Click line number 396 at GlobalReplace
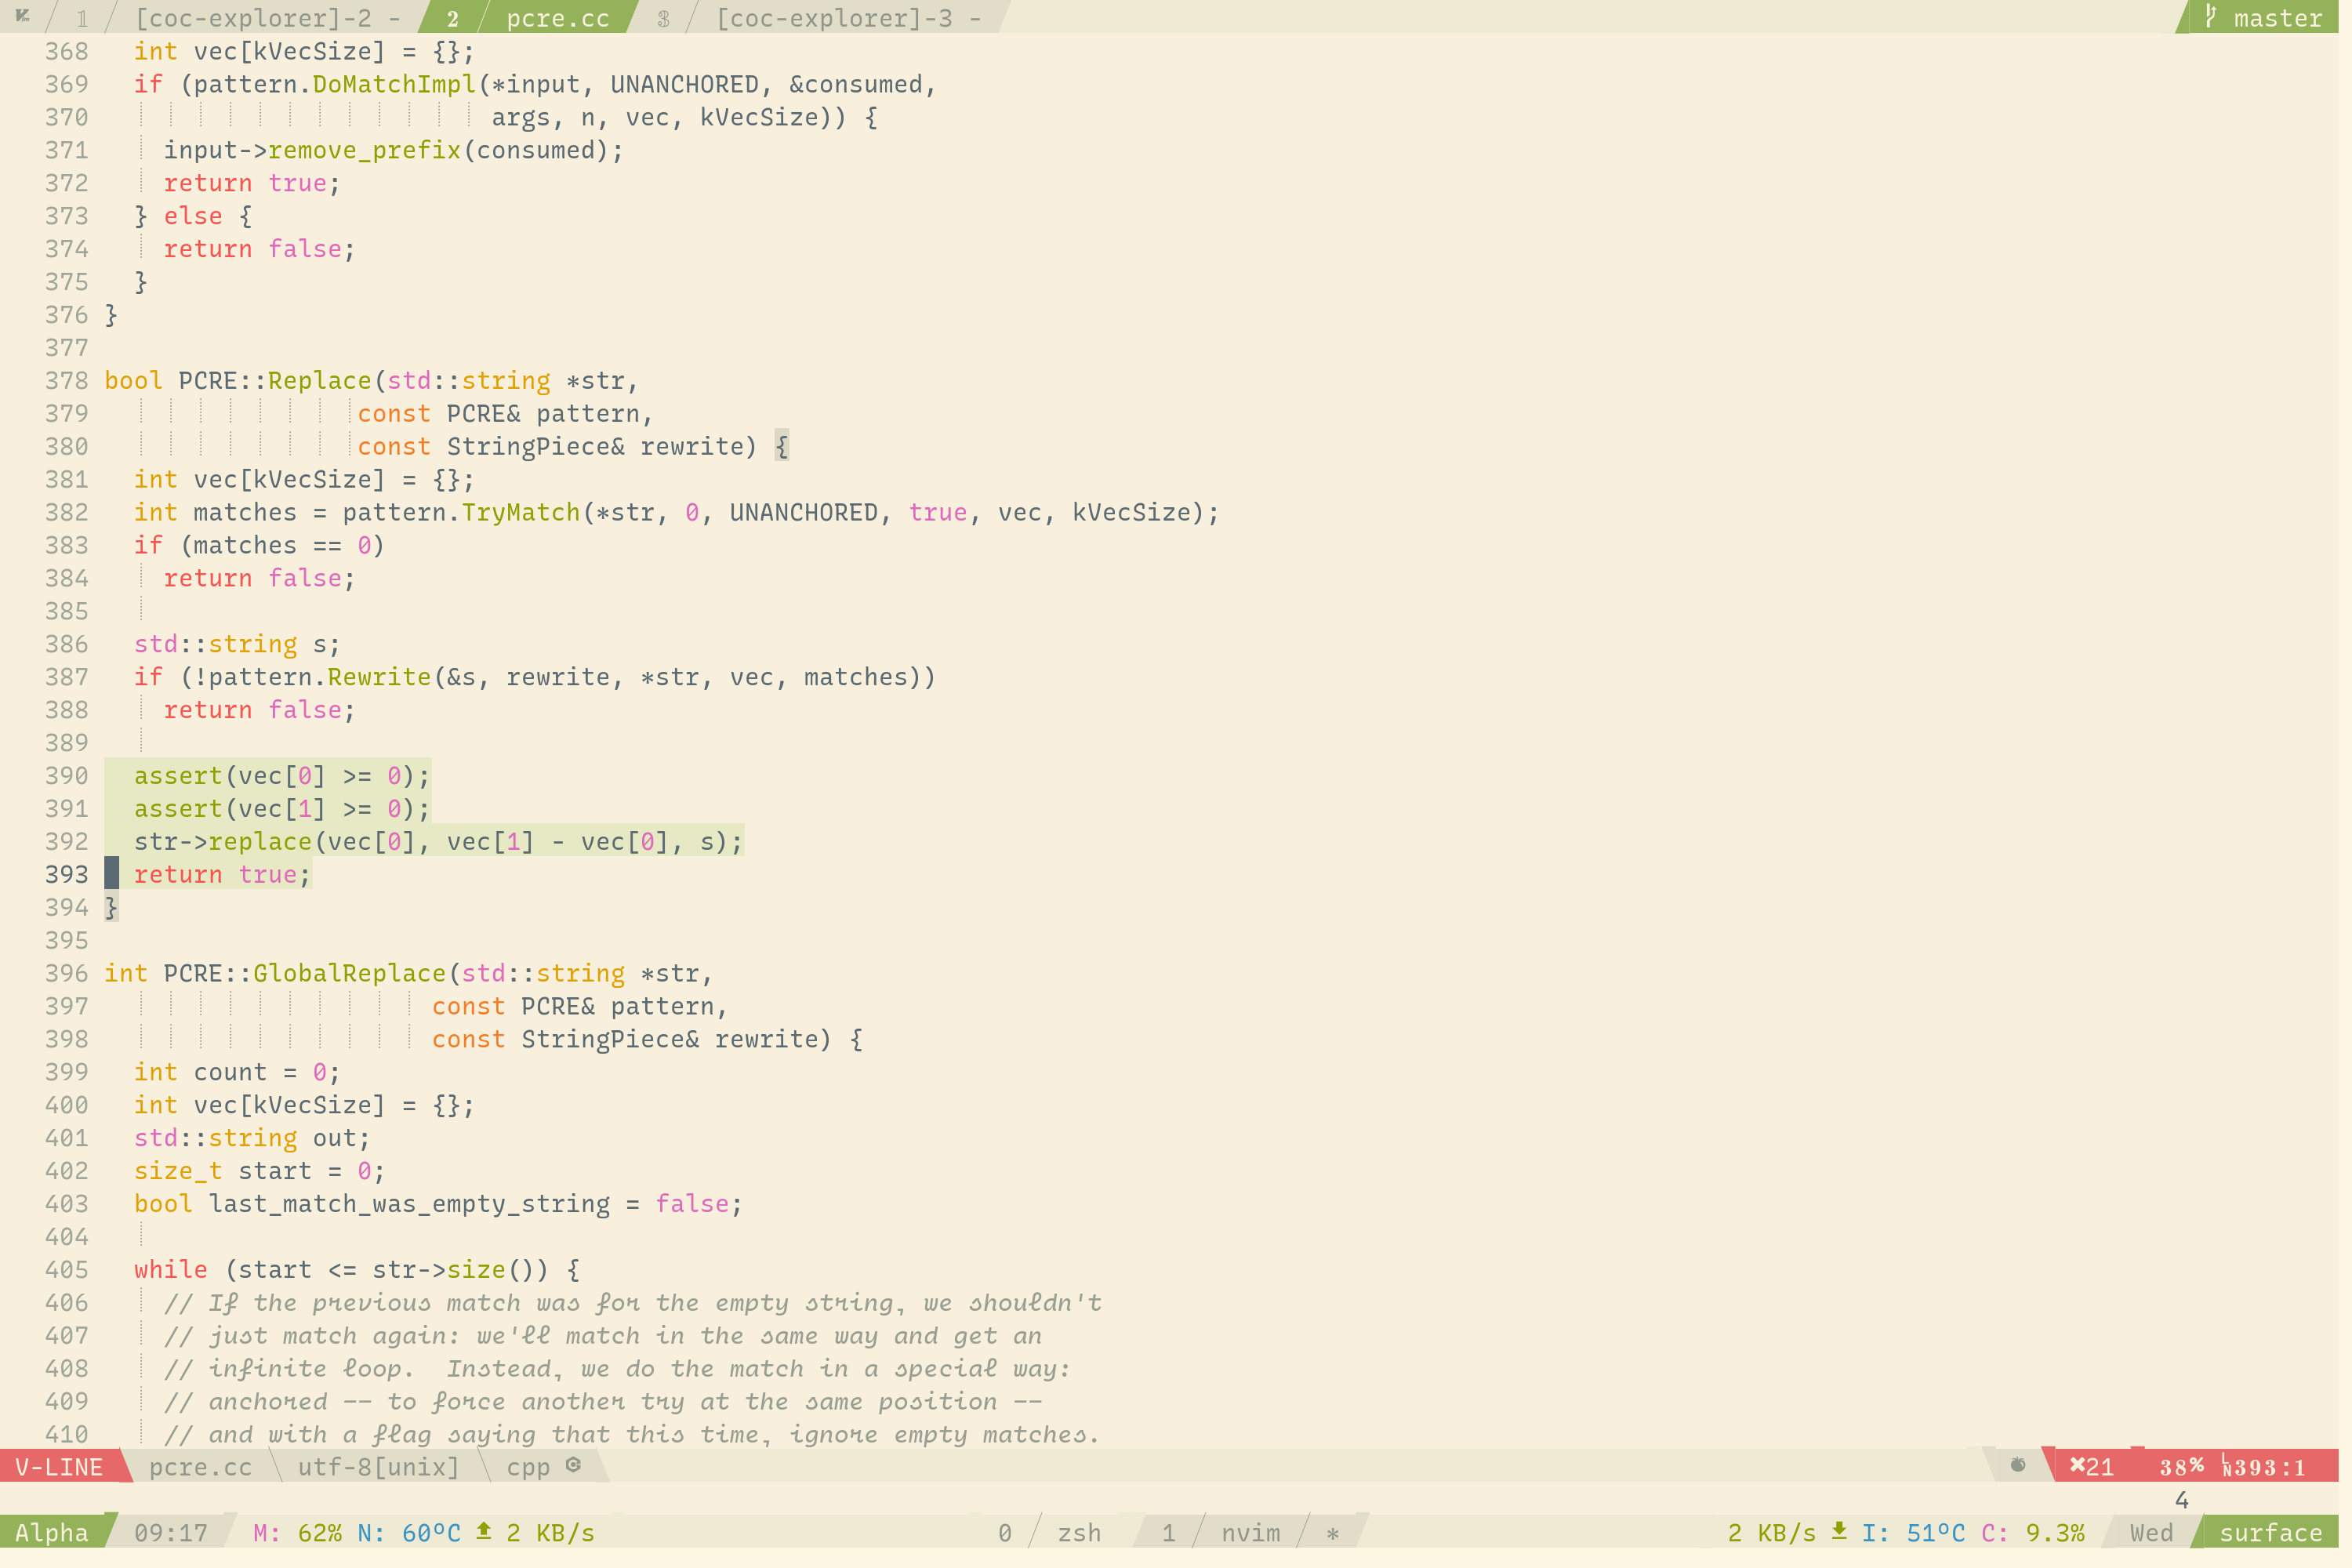The image size is (2352, 1568). [x=67, y=973]
